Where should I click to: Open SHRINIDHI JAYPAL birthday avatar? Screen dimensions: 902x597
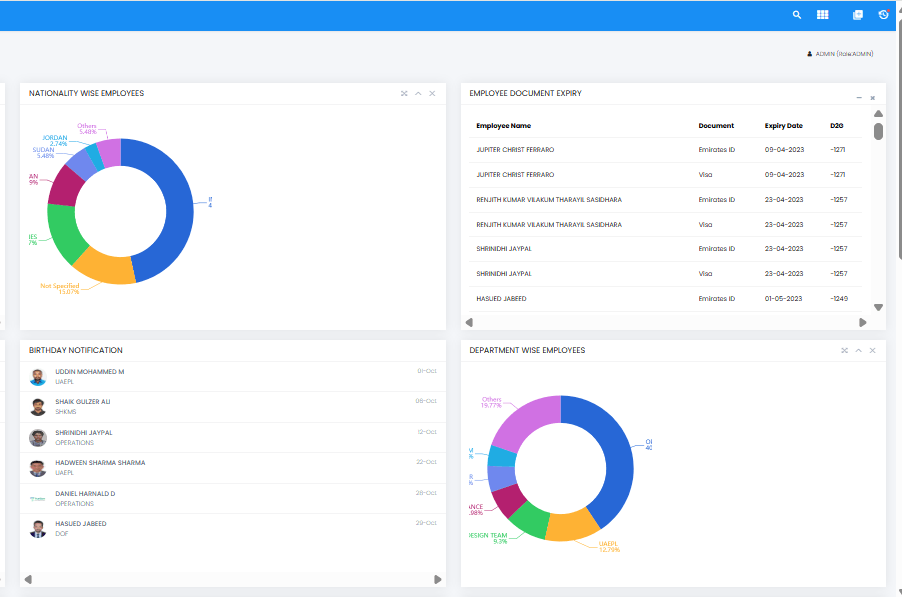coord(38,438)
